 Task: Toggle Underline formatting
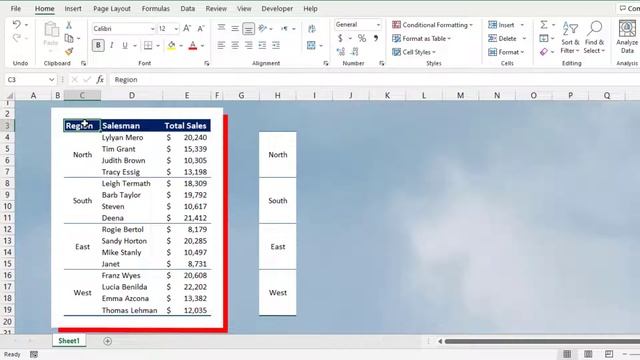(125, 45)
